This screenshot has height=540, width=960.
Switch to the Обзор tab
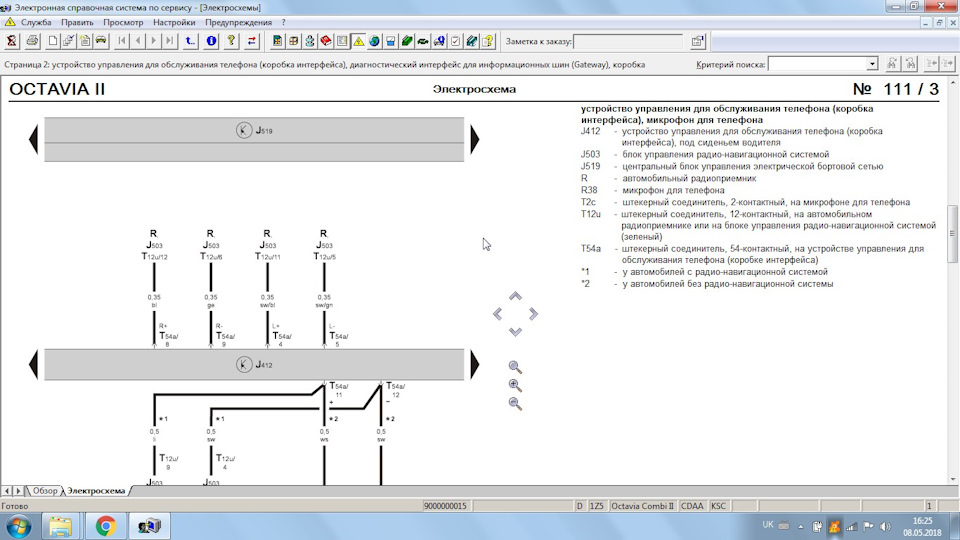[x=45, y=491]
